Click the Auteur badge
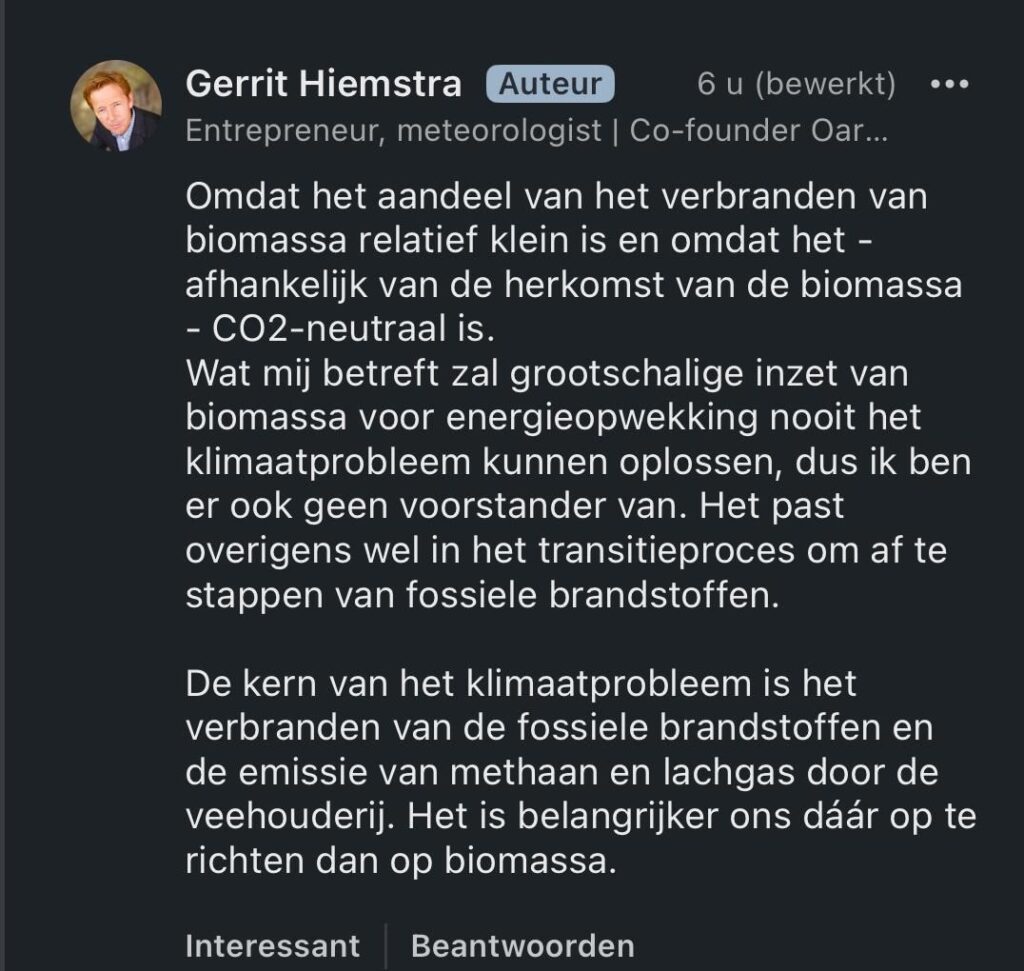 [x=550, y=84]
